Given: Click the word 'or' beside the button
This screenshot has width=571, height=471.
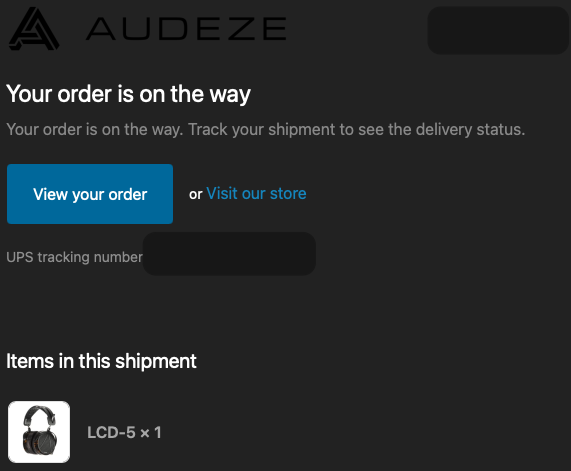Looking at the screenshot, I should click(196, 195).
